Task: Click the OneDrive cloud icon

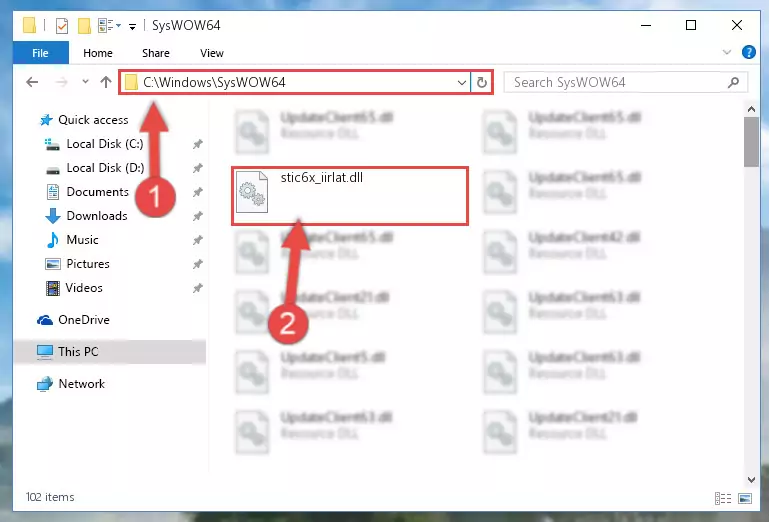Action: point(45,320)
